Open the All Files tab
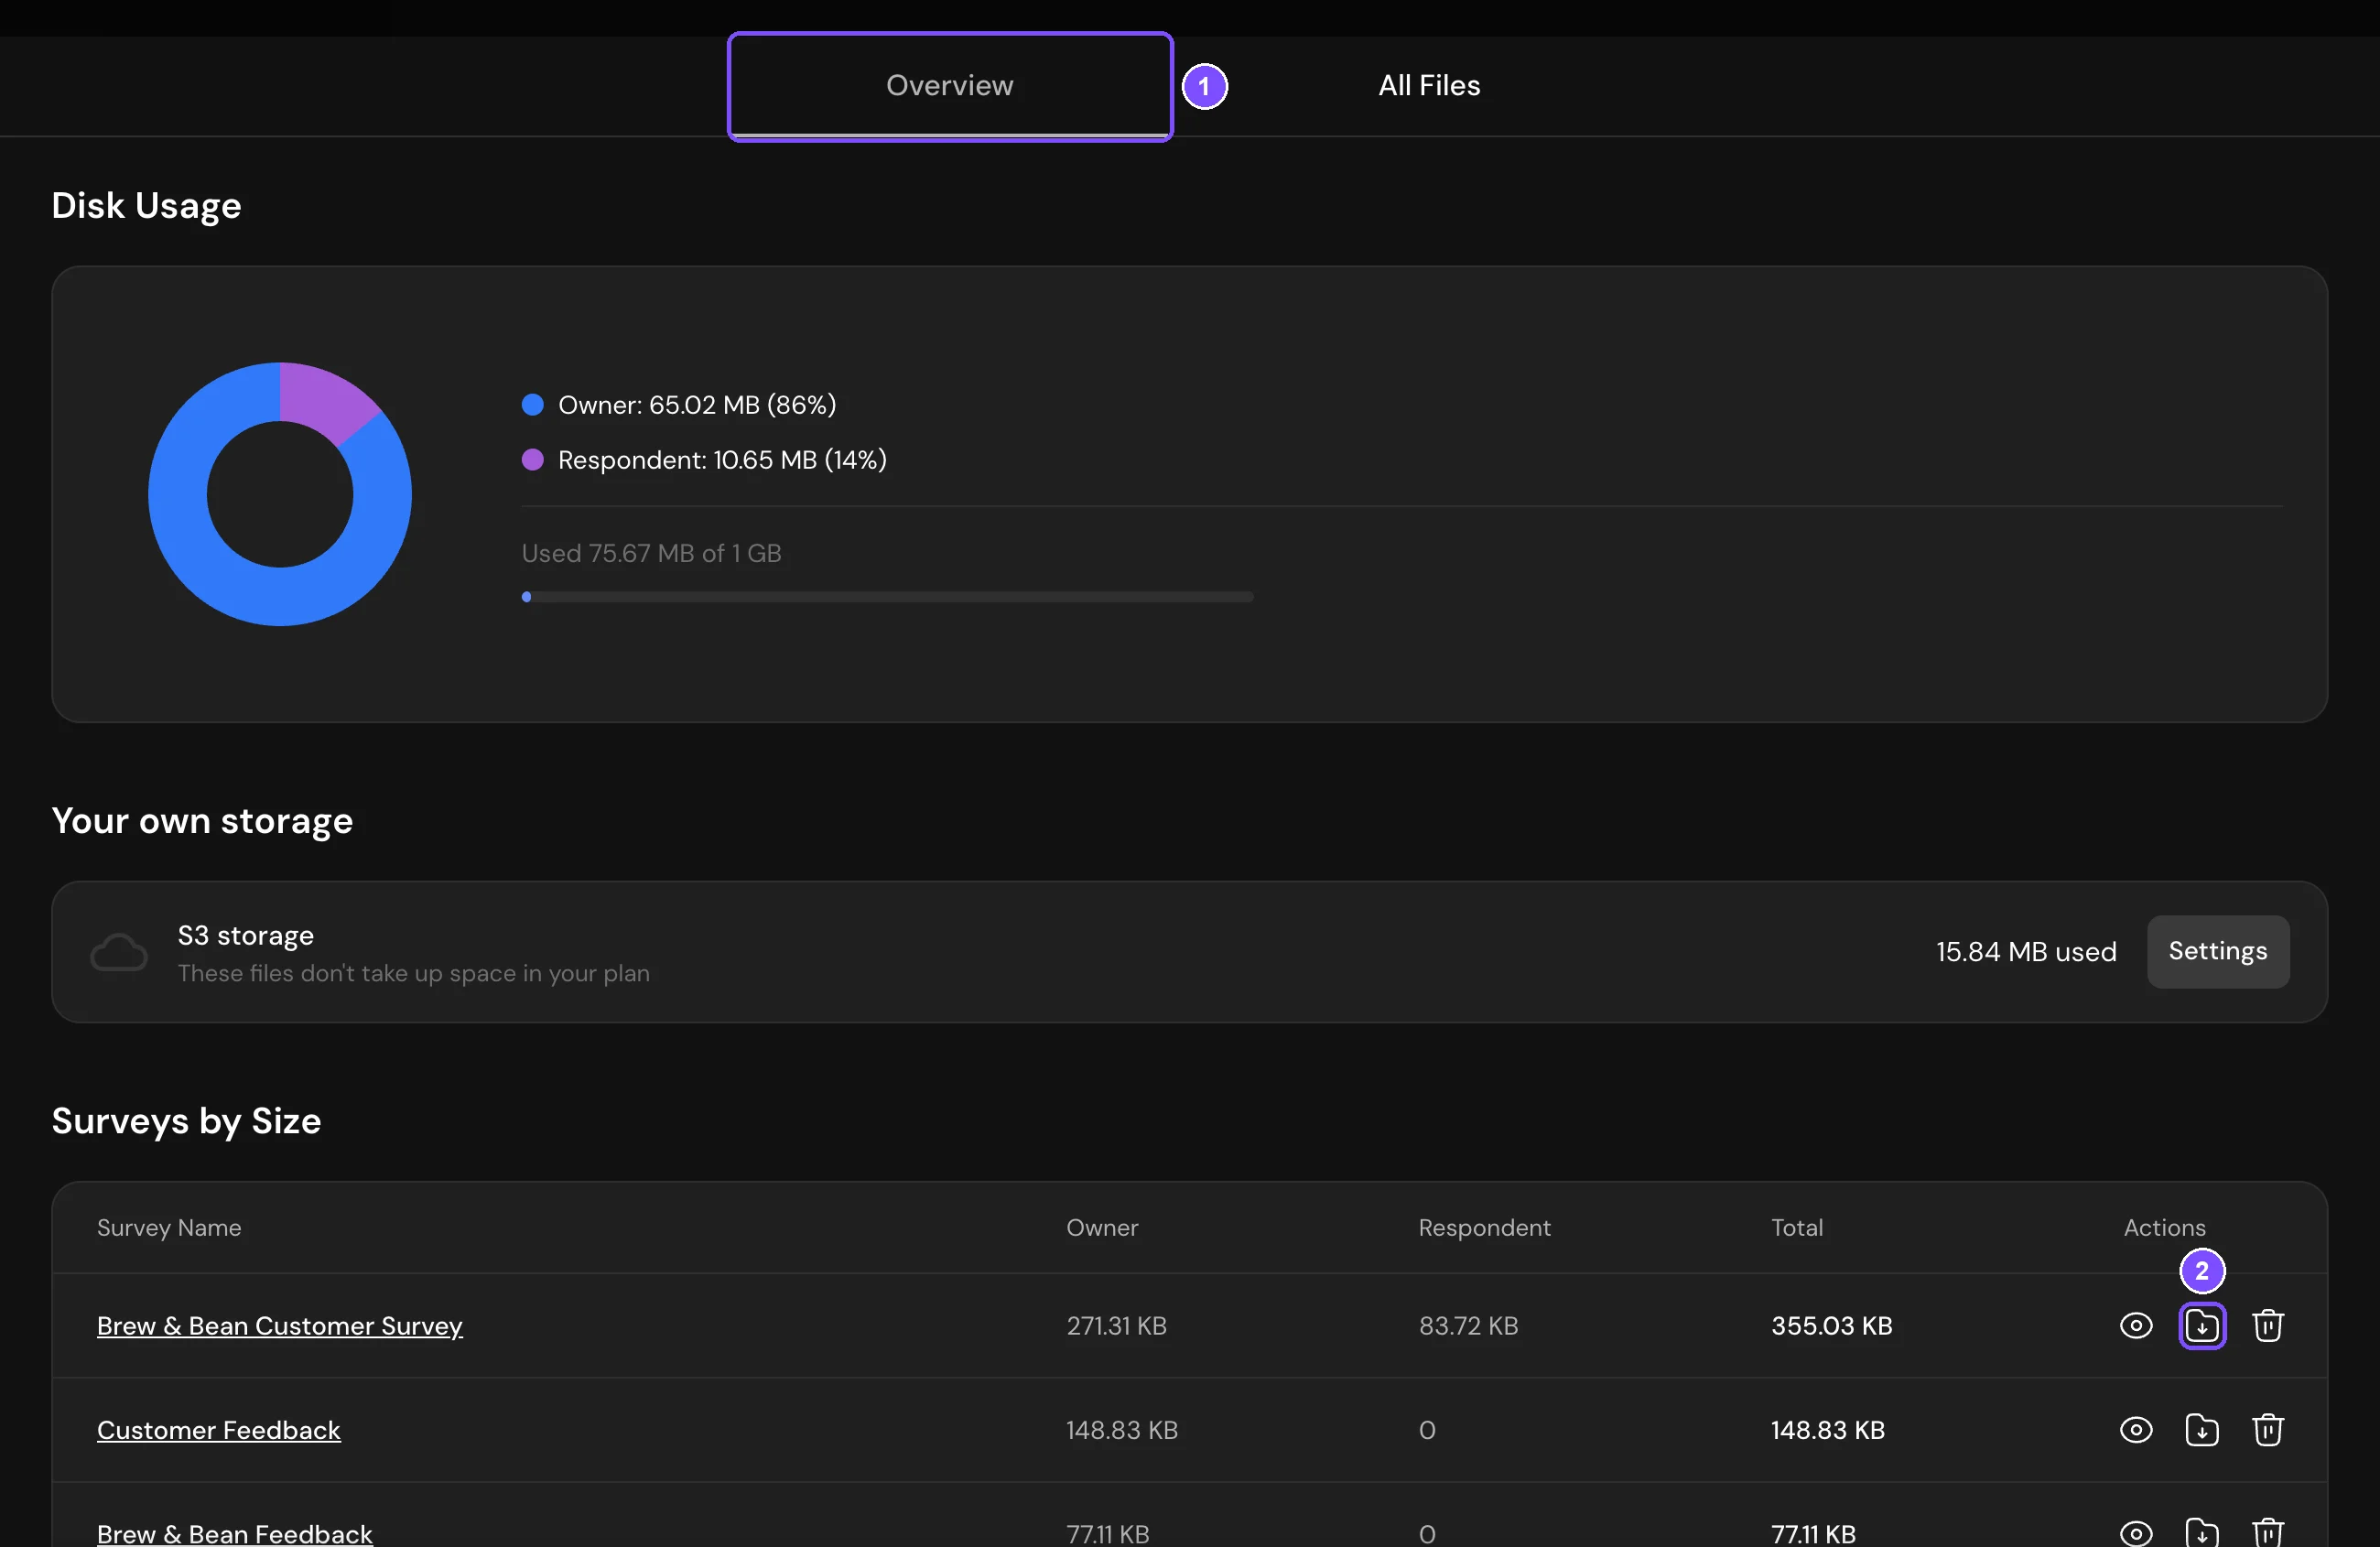This screenshot has width=2380, height=1547. [x=1428, y=86]
